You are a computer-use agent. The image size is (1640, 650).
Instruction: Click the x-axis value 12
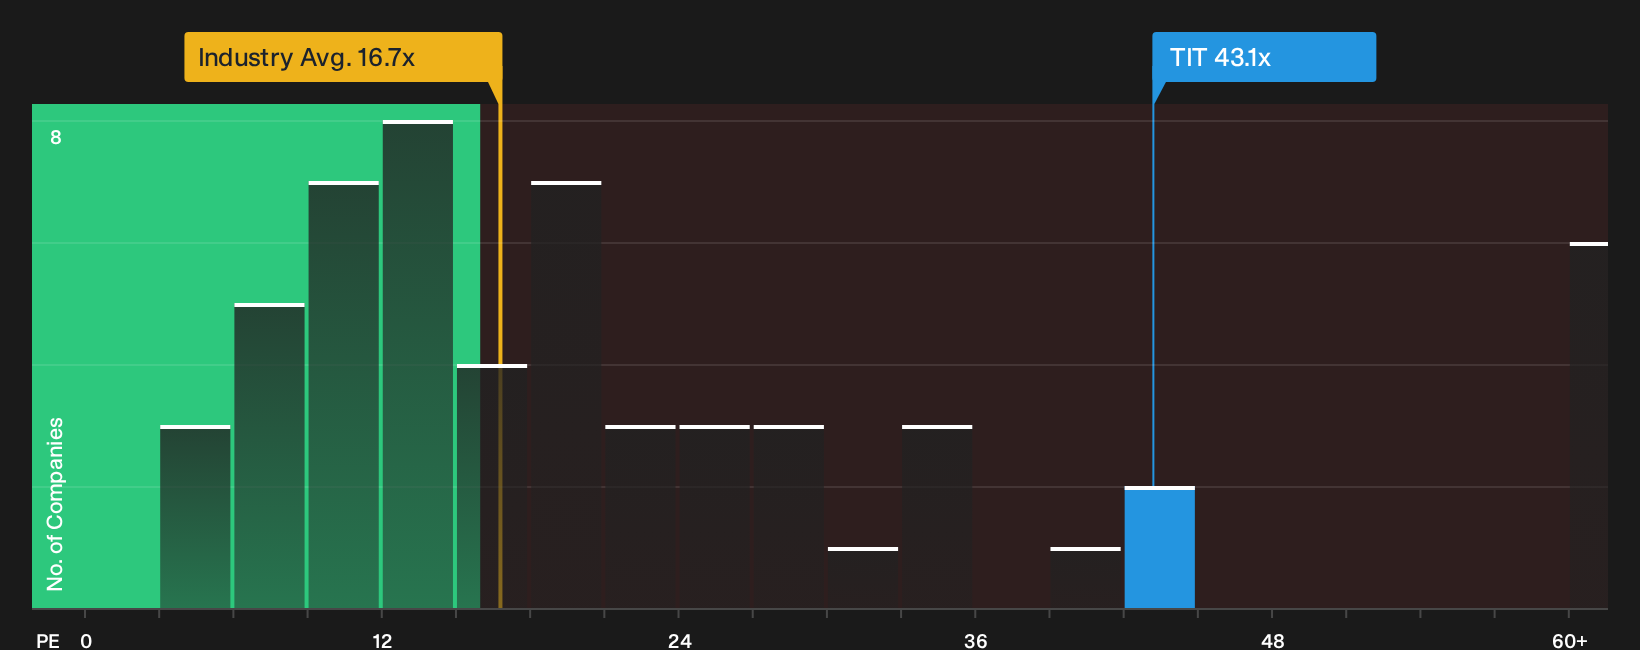pyautogui.click(x=382, y=641)
